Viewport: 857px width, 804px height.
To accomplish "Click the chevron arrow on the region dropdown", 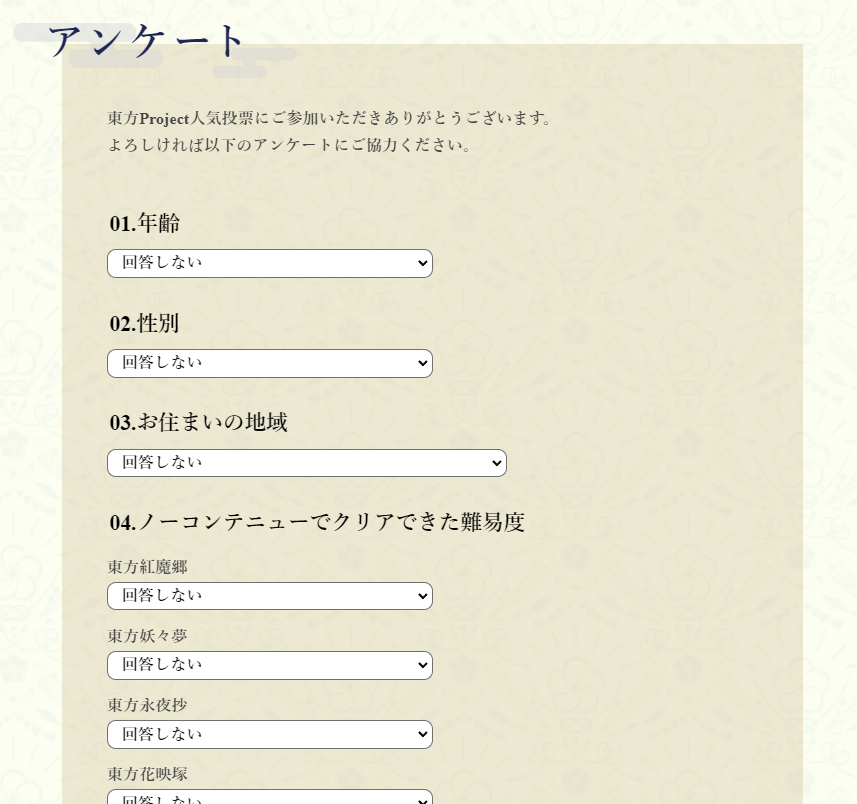I will [x=496, y=463].
